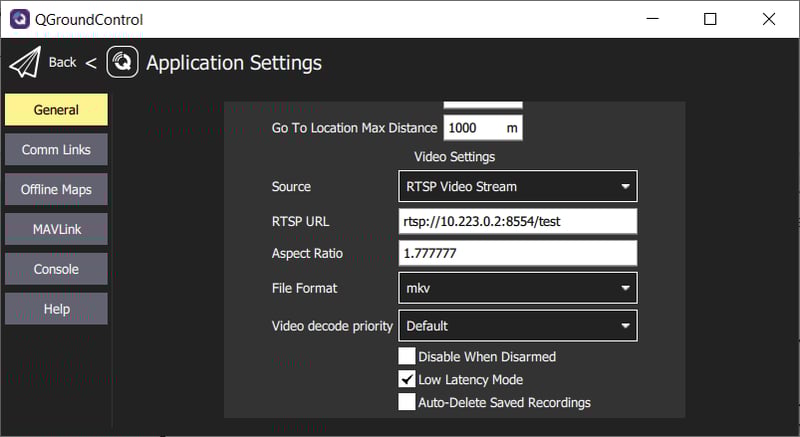This screenshot has height=437, width=800.
Task: Click the Back label in header
Action: 62,63
